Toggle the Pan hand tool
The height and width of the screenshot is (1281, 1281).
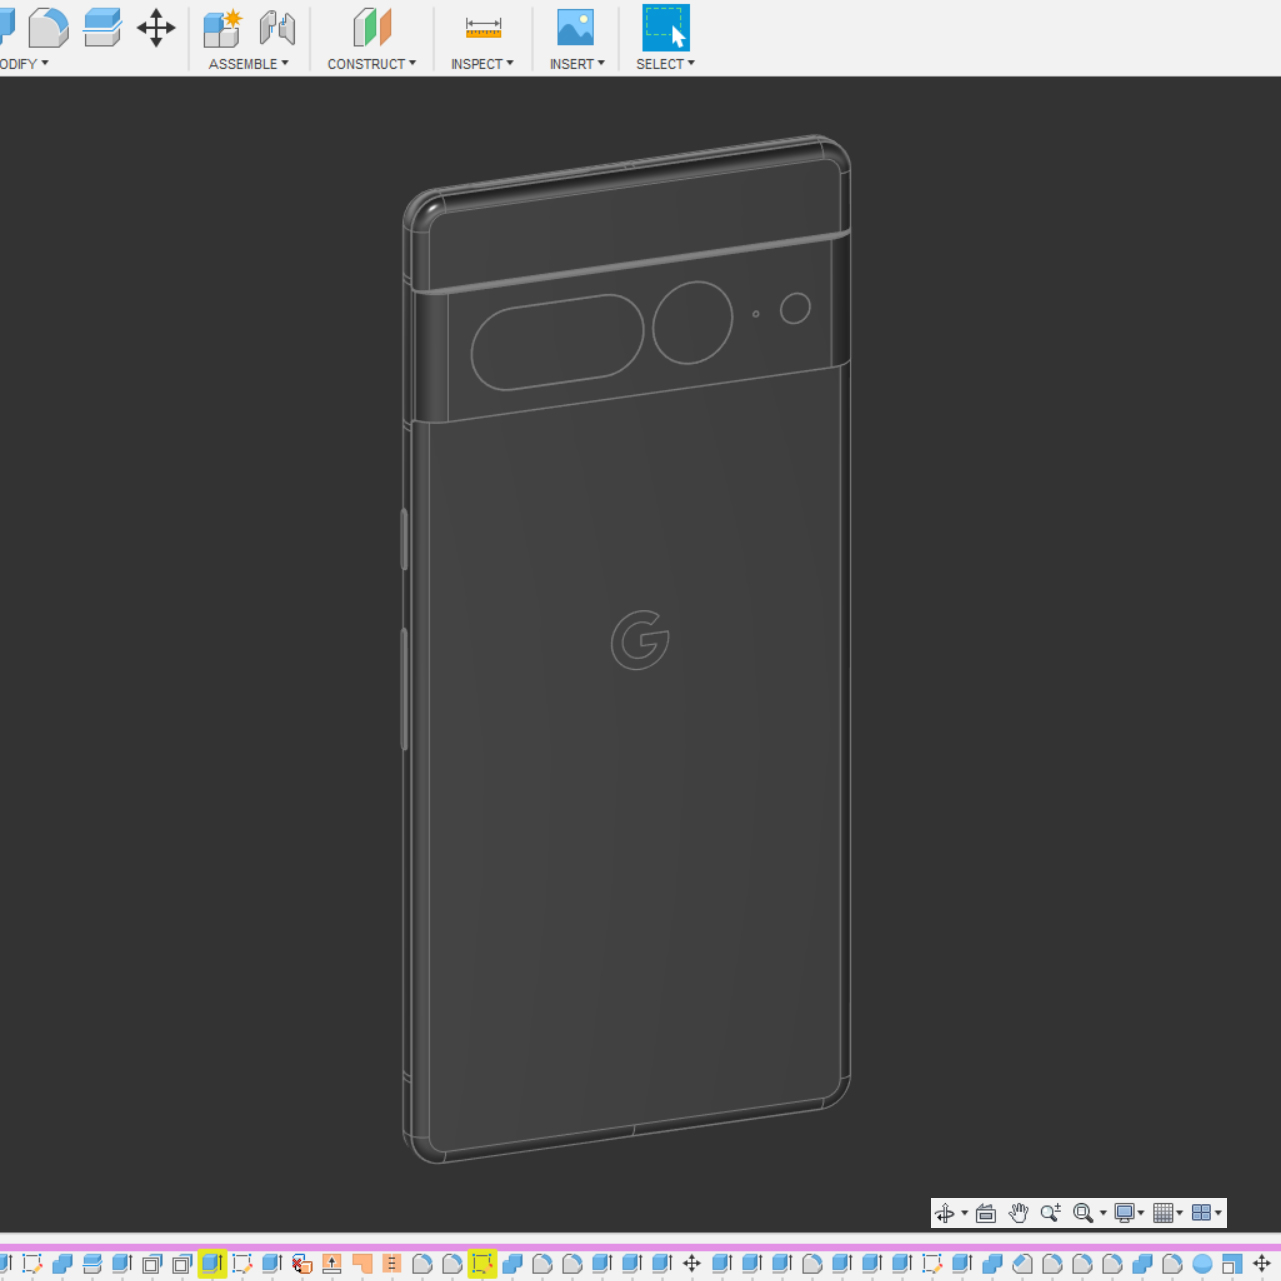(x=1018, y=1213)
